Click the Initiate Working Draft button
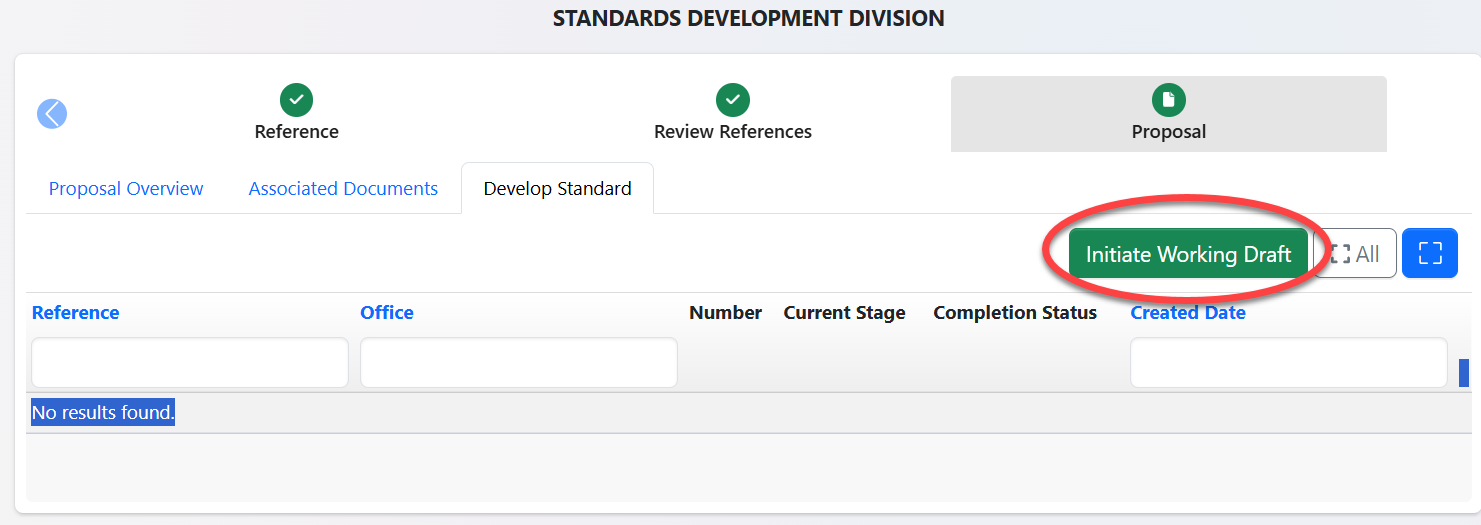The image size is (1481, 525). [x=1188, y=254]
